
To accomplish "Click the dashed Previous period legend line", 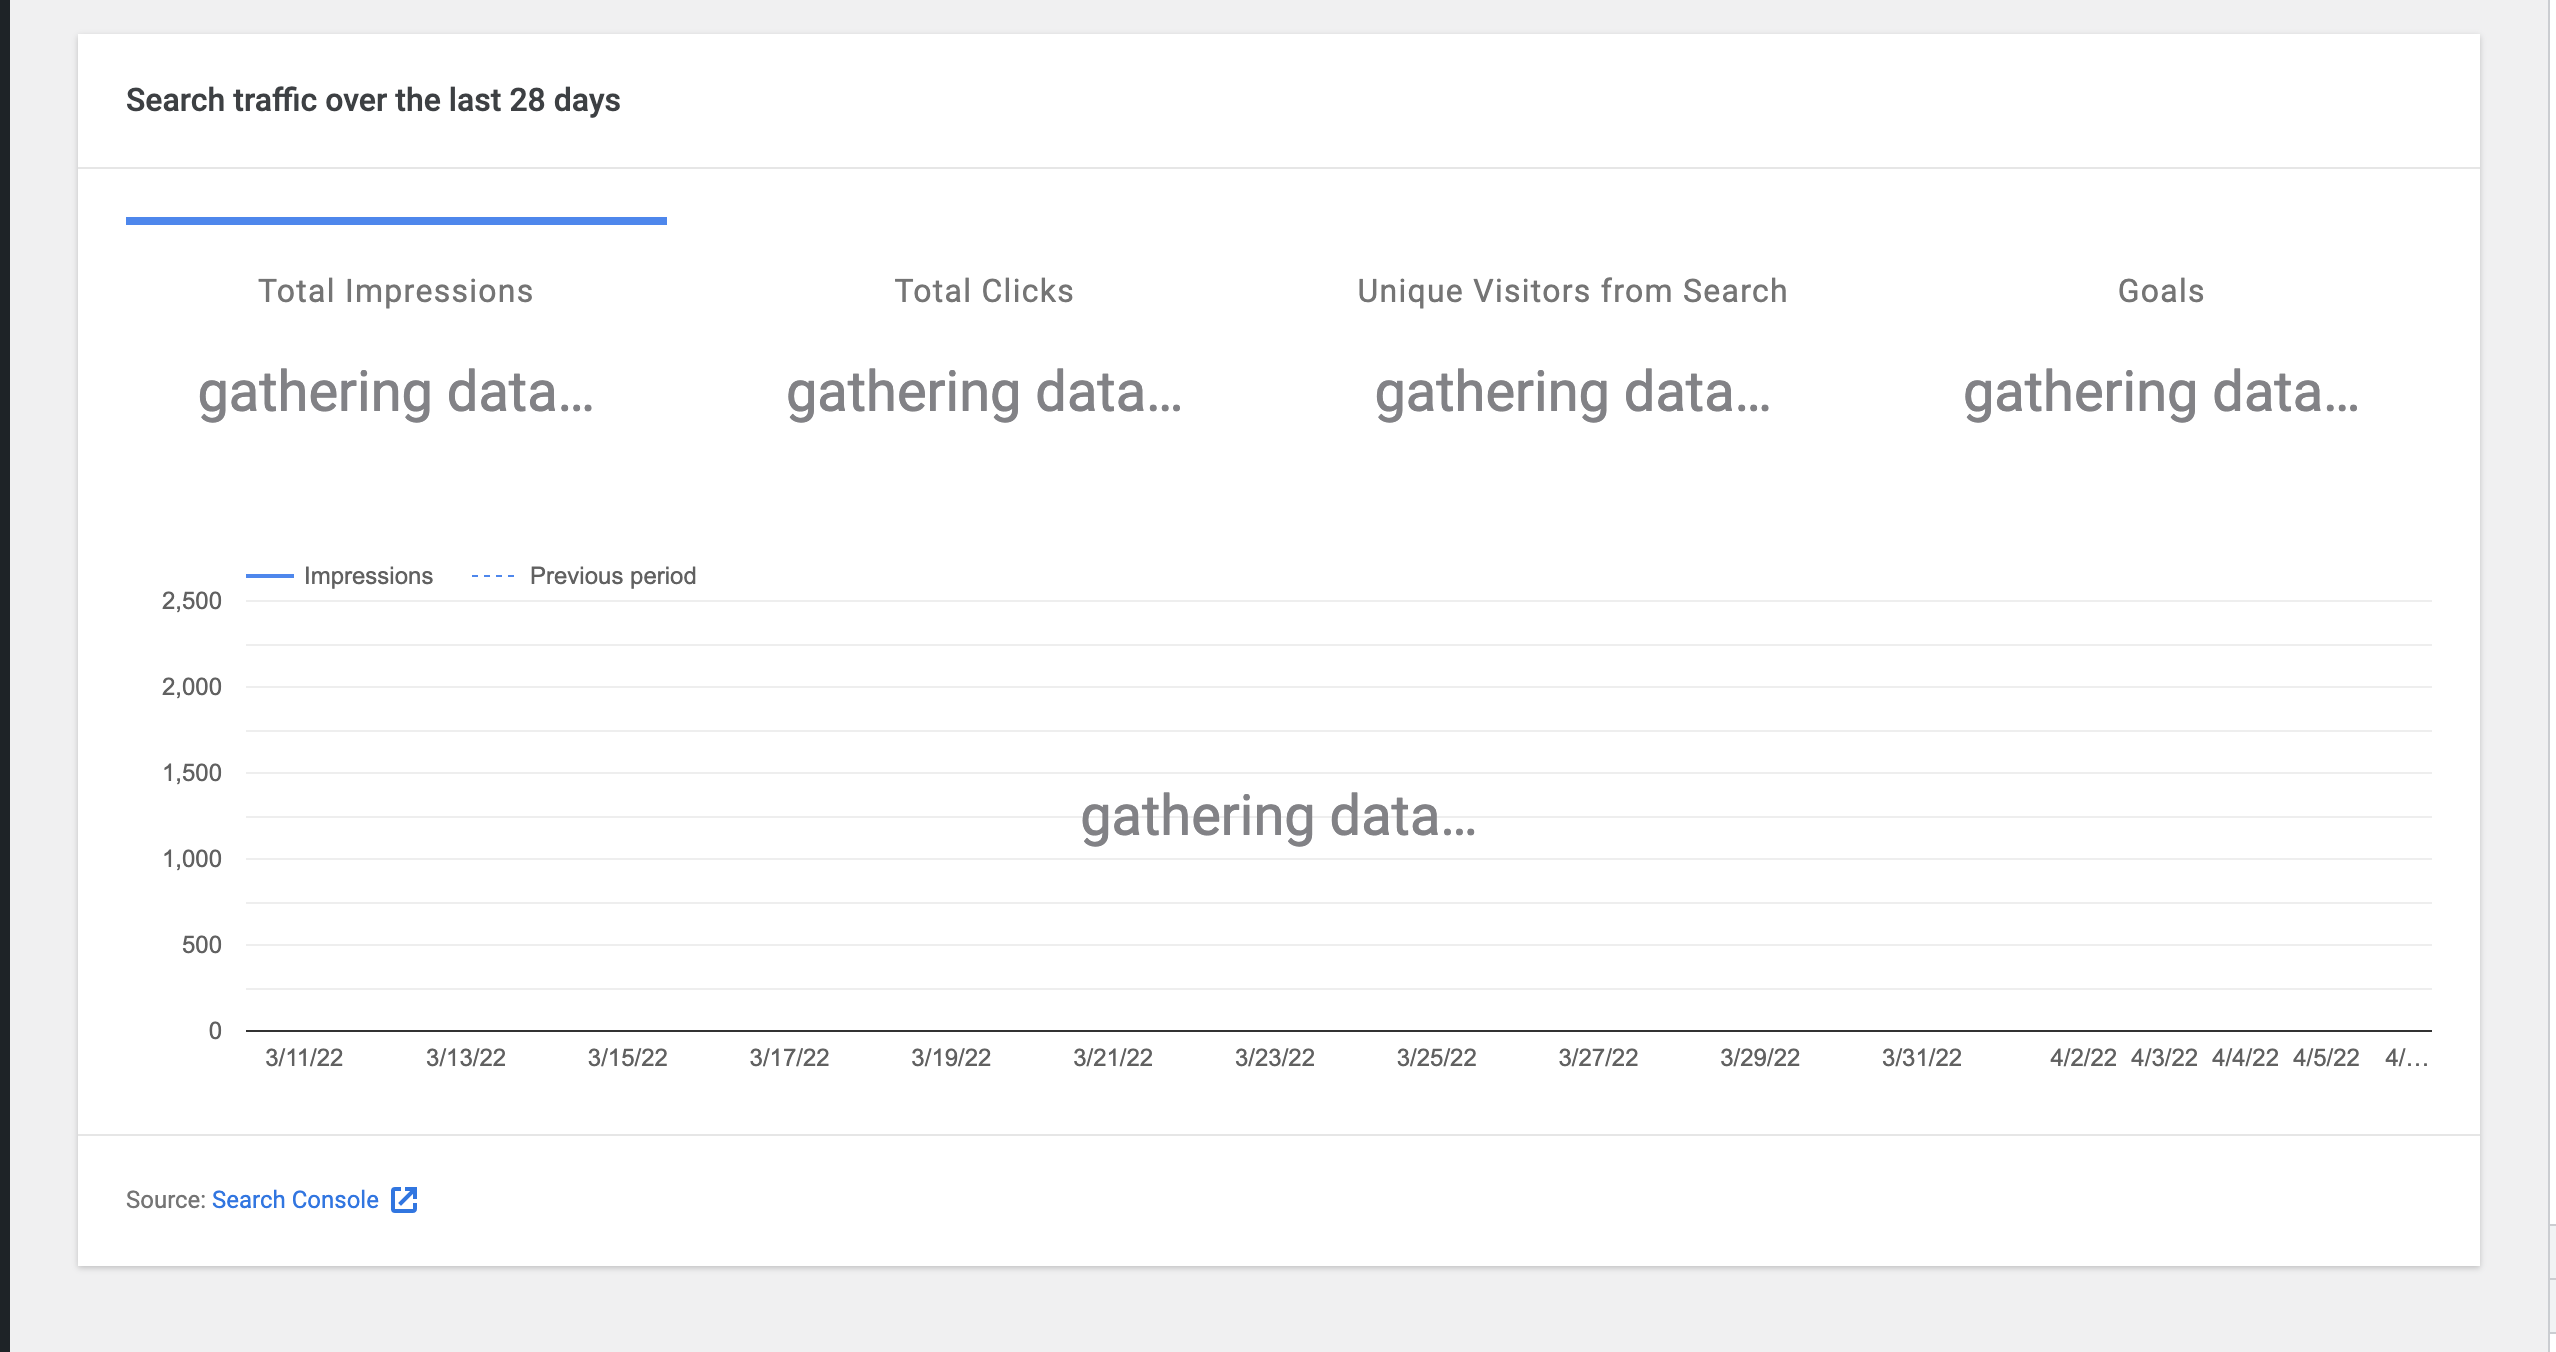I will click(x=493, y=576).
